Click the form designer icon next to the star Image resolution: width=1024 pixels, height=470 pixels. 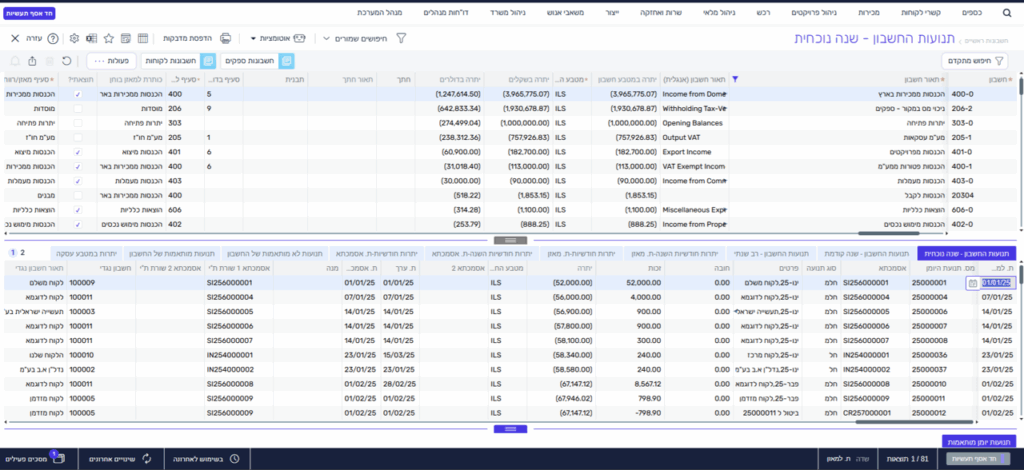point(126,39)
